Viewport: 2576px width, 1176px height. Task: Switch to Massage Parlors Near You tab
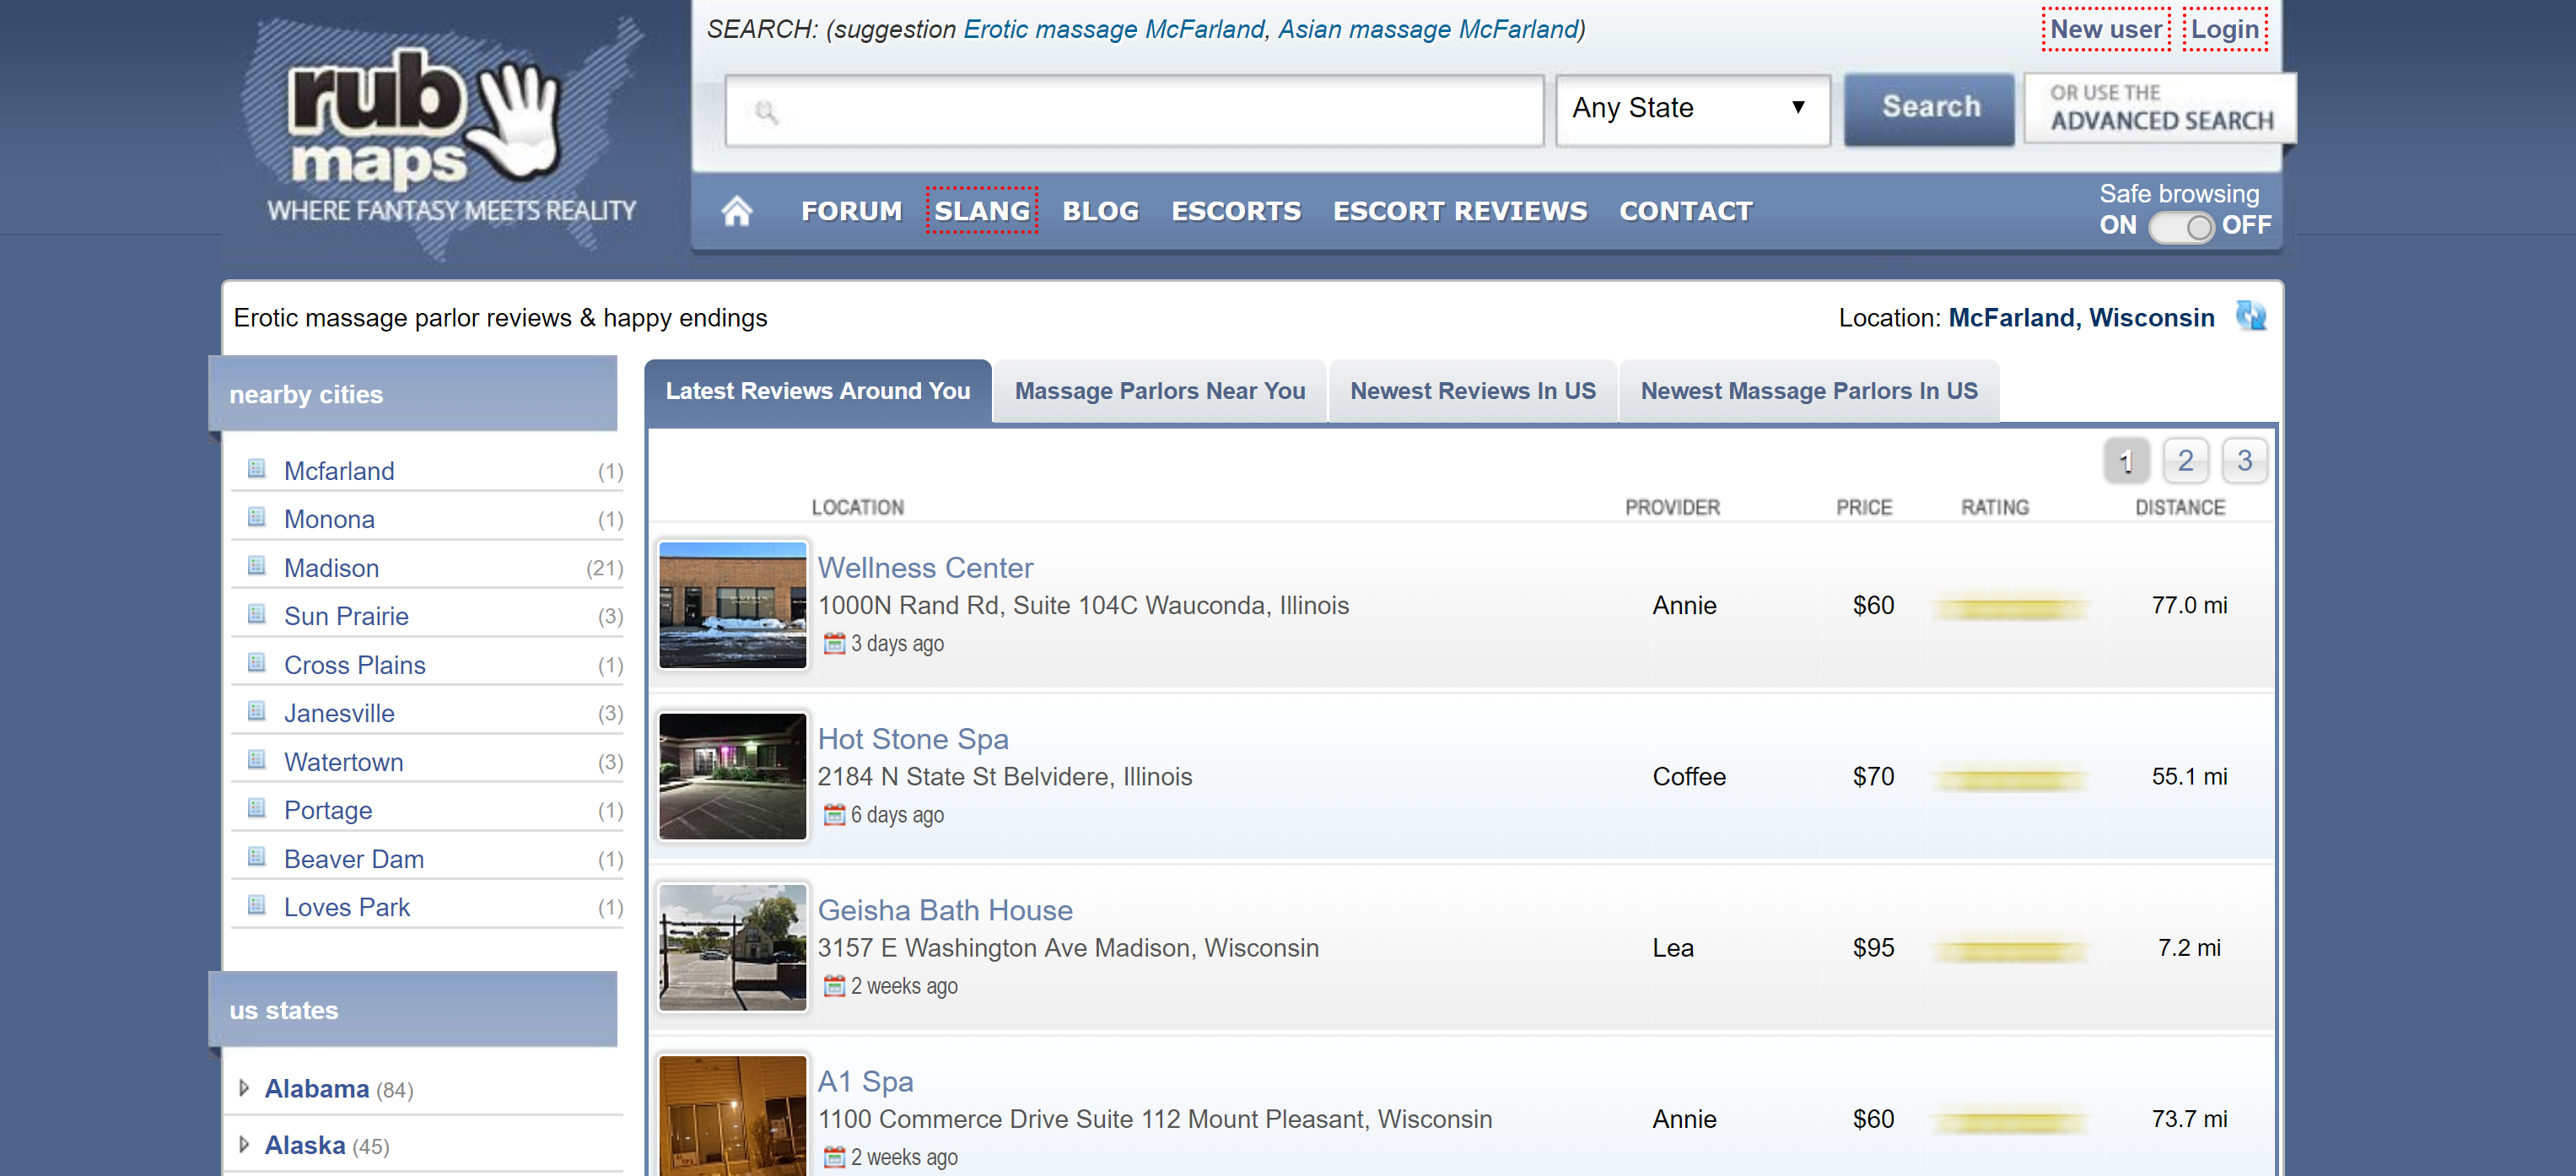pos(1160,391)
